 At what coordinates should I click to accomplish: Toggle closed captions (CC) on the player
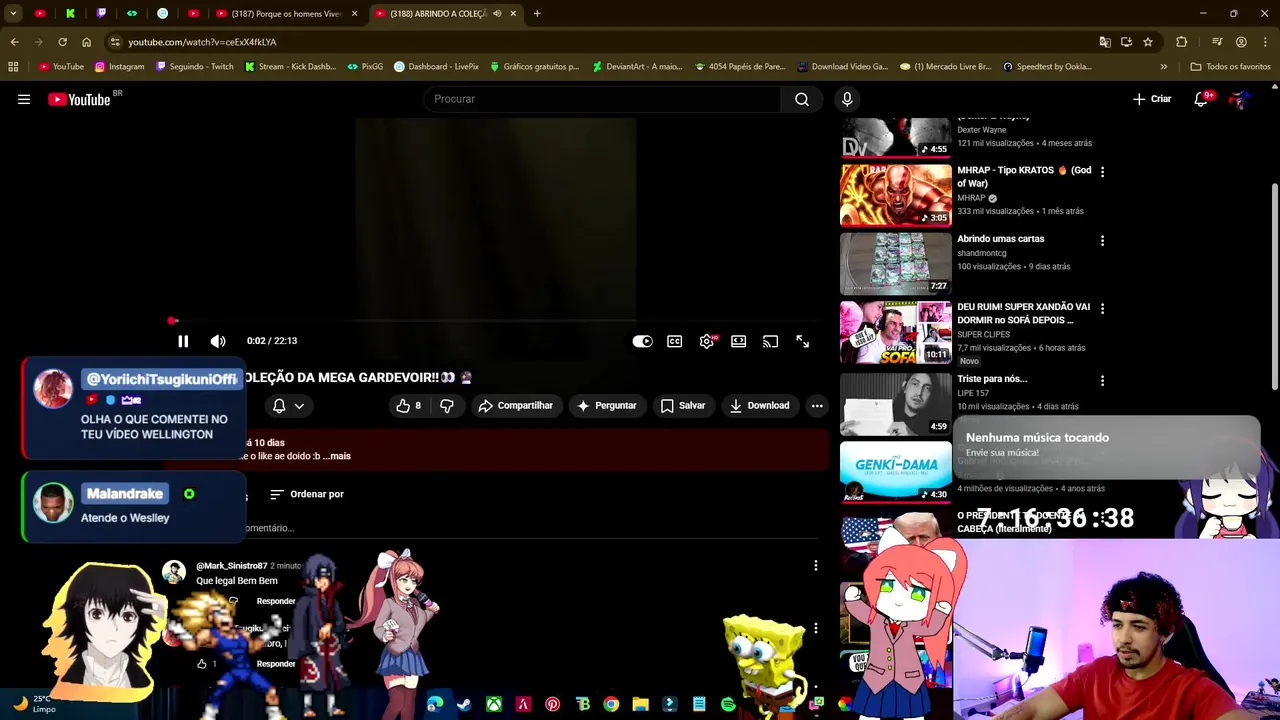click(x=675, y=341)
